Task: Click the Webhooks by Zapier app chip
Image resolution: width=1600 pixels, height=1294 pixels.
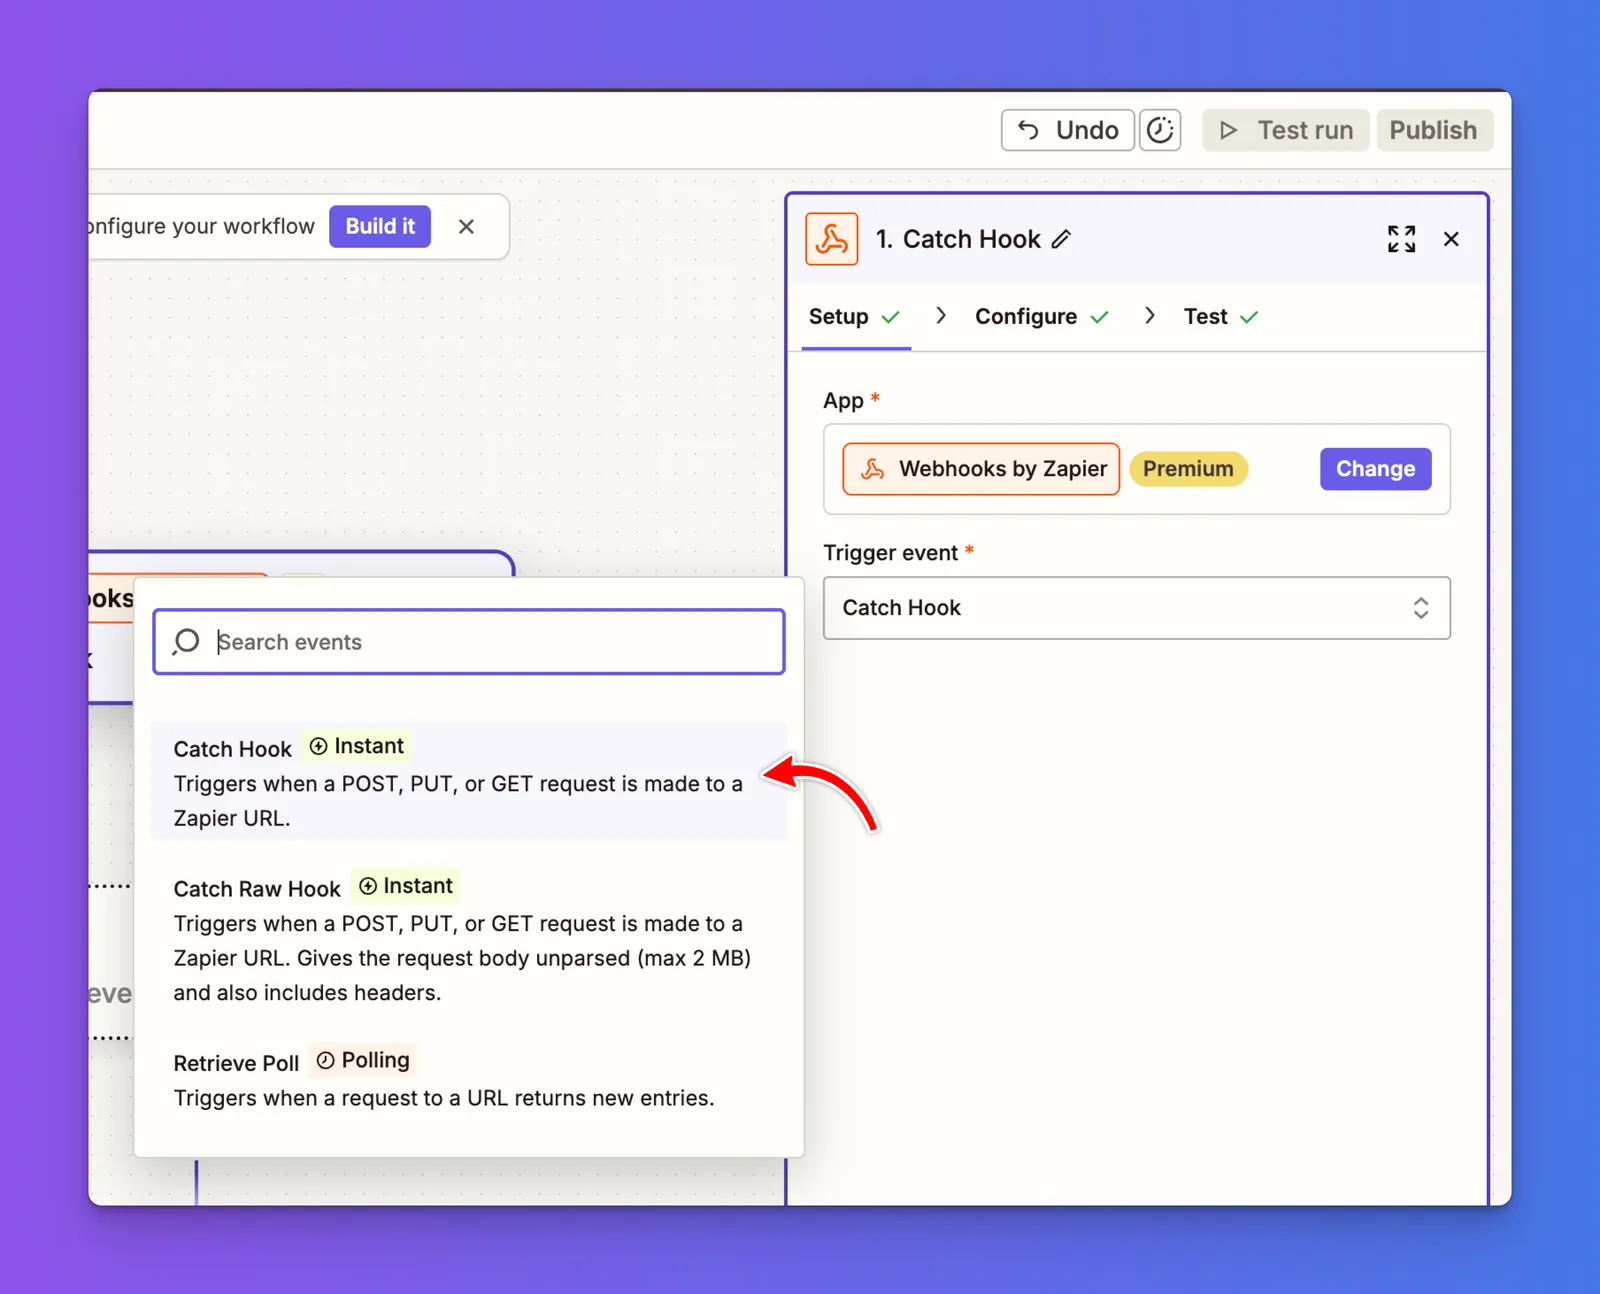Action: point(981,469)
